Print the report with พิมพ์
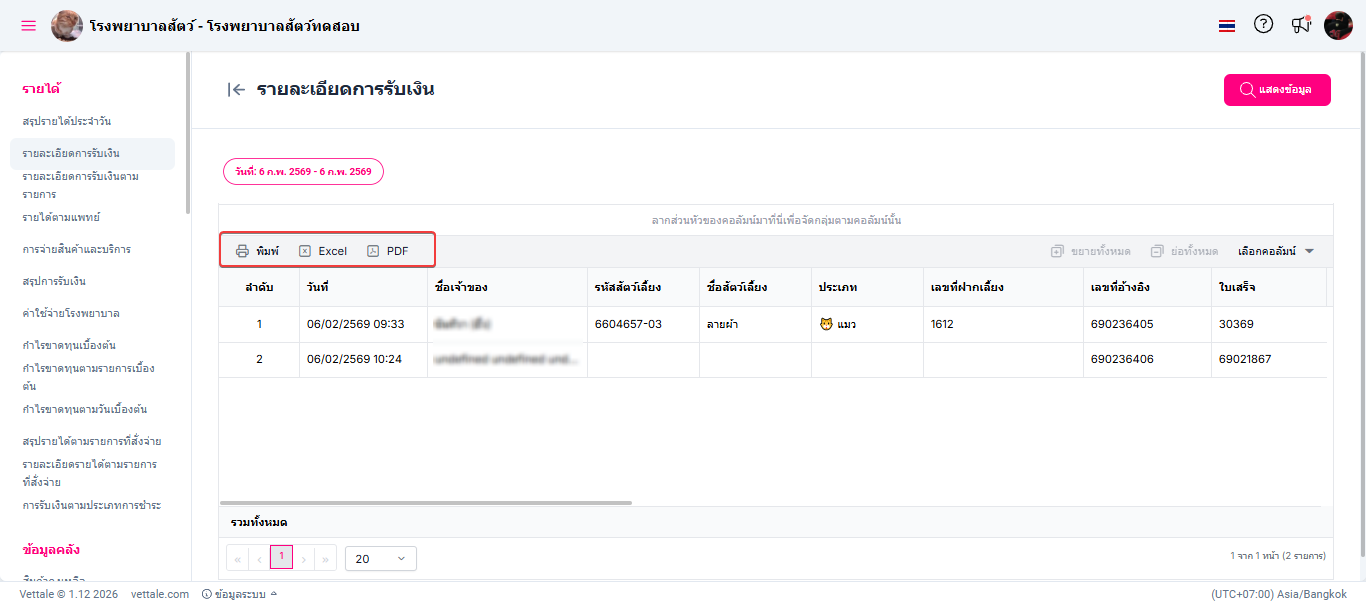The height and width of the screenshot is (607, 1366). point(257,251)
